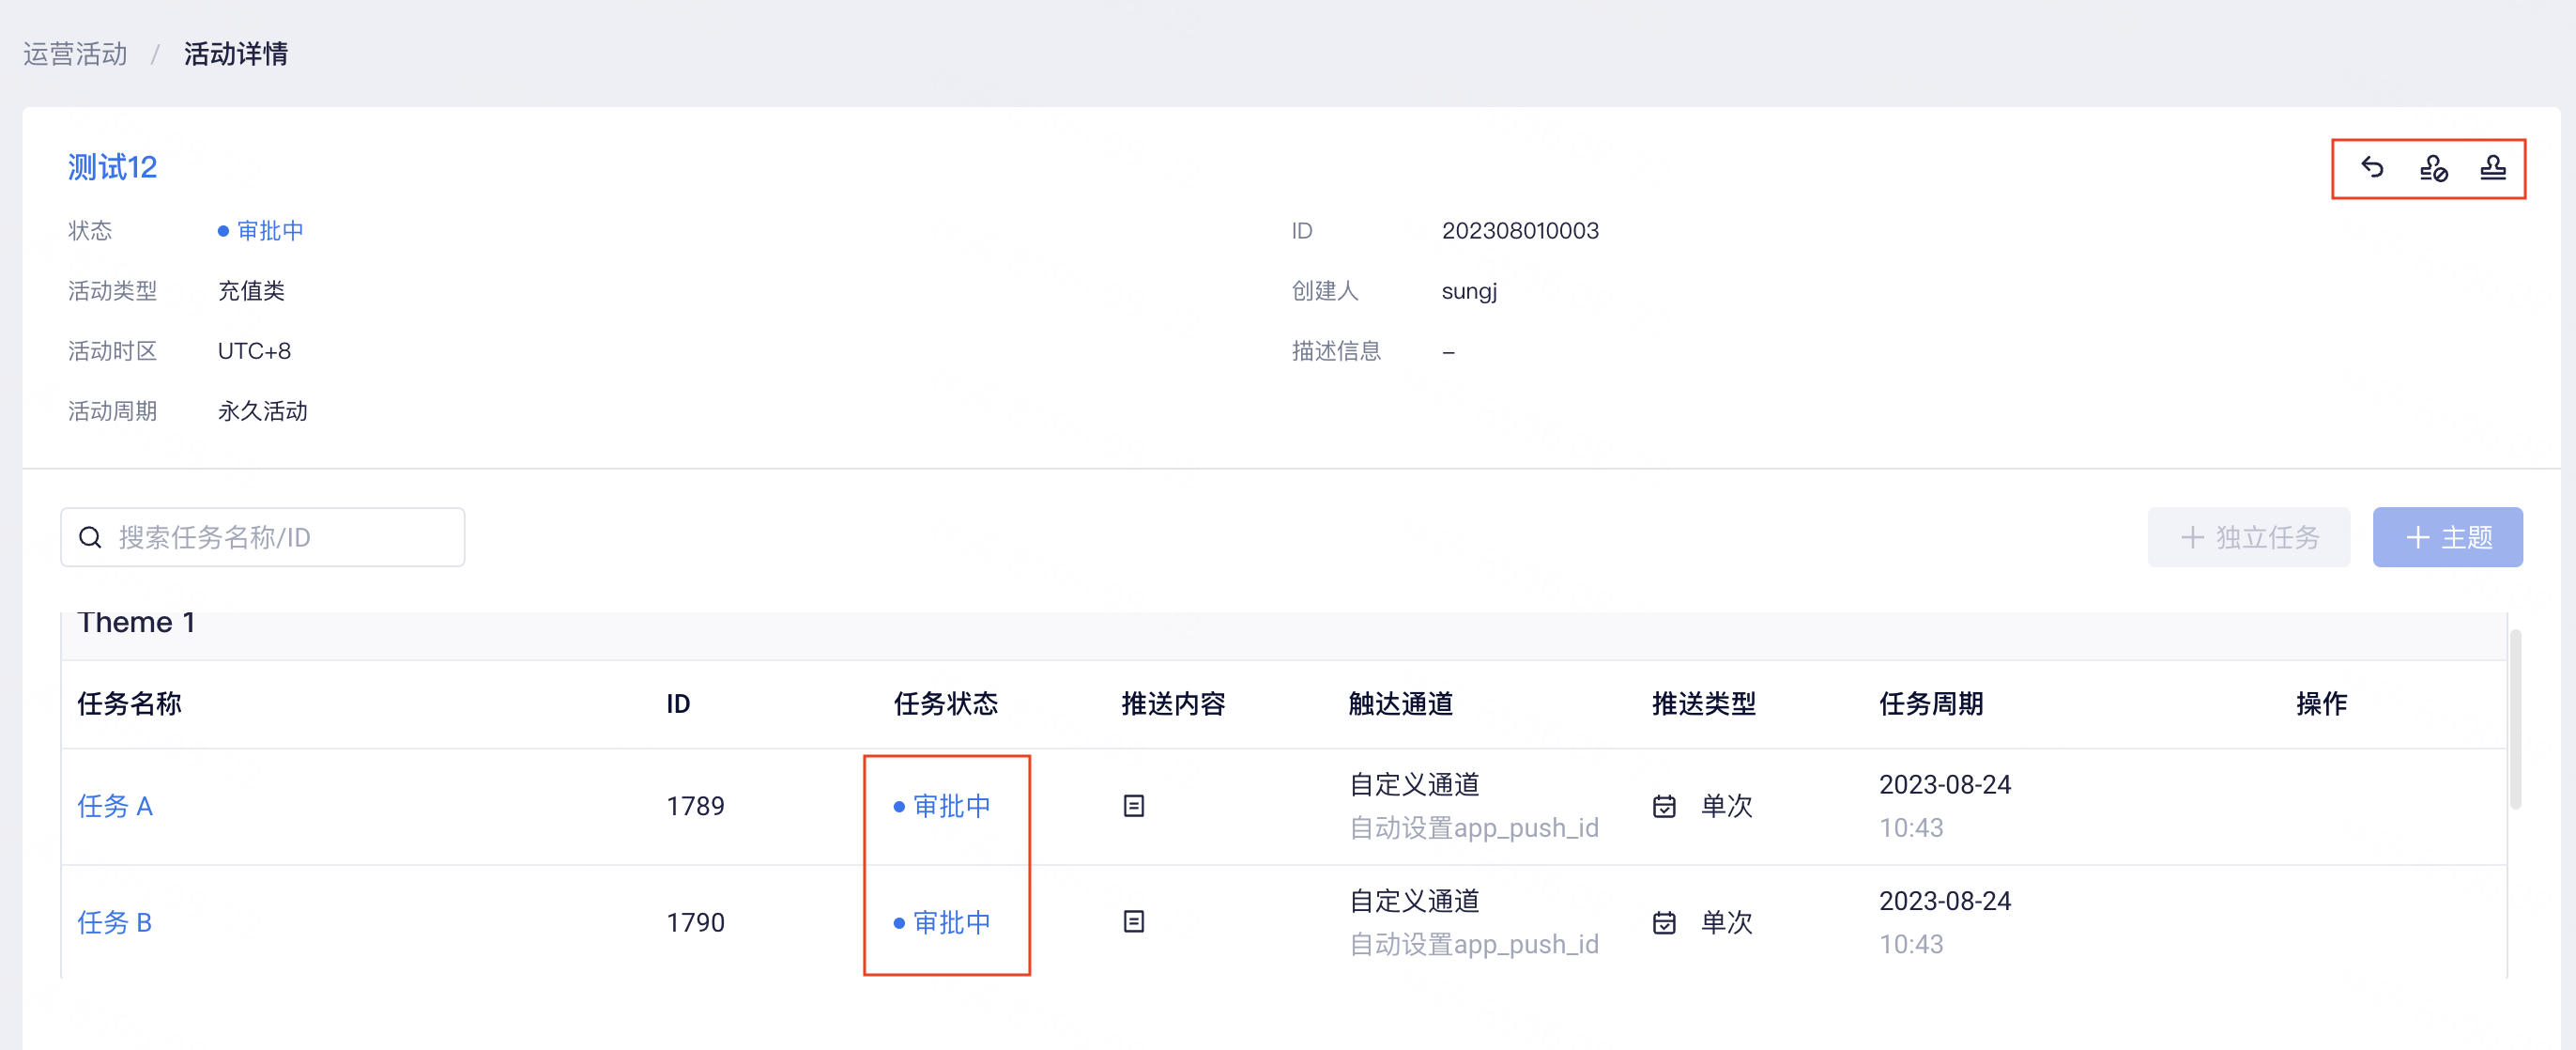Click the 永久活动 period value
The image size is (2576, 1050).
(262, 411)
